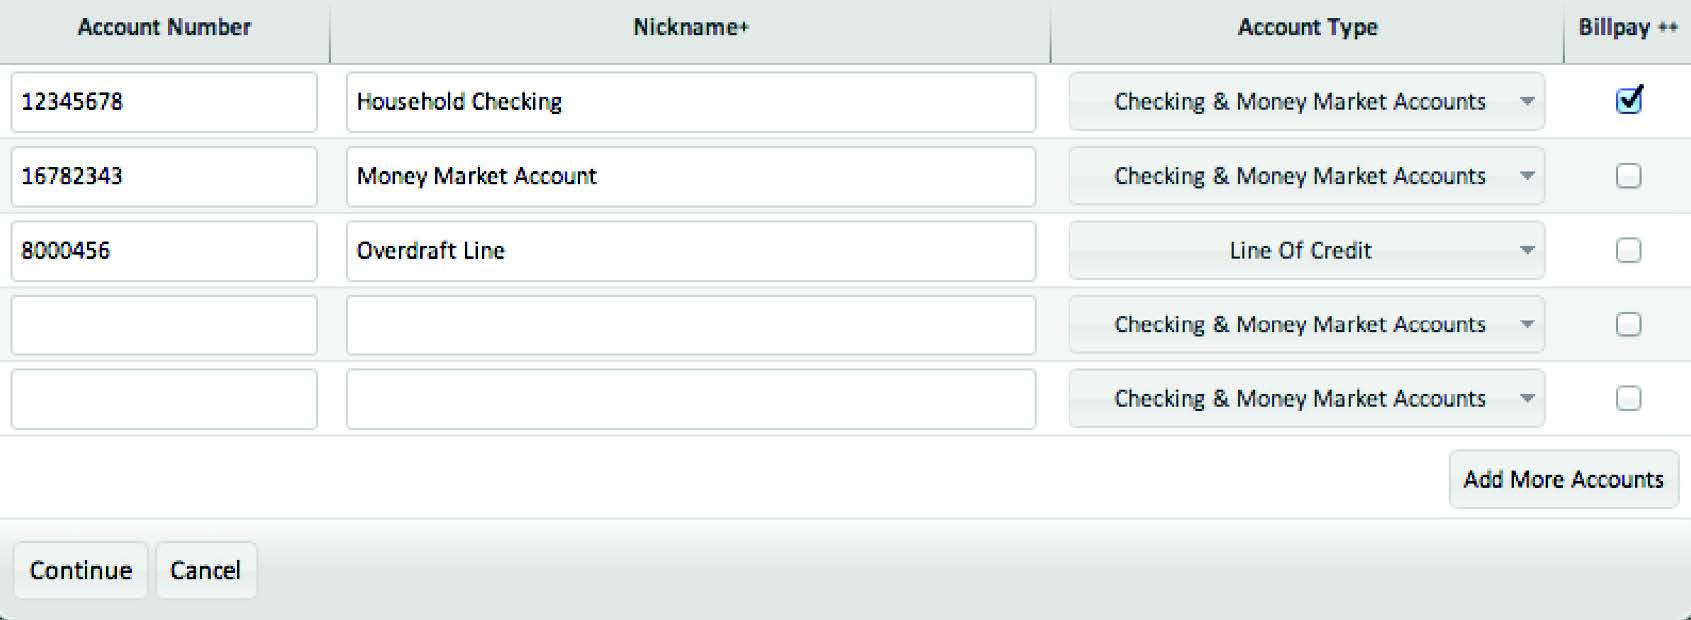The width and height of the screenshot is (1691, 620).
Task: Click the Household Checking nickname field
Action: (x=691, y=101)
